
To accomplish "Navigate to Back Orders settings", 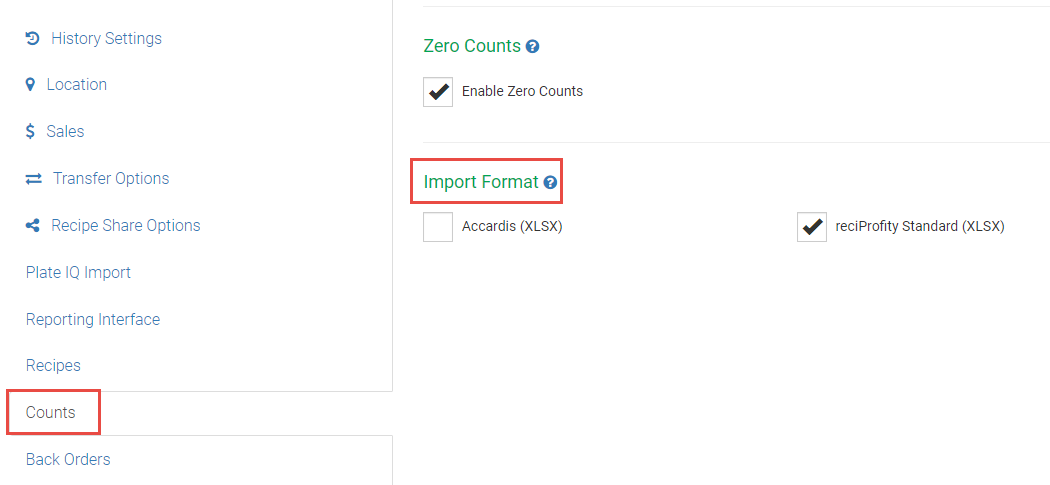I will 68,459.
